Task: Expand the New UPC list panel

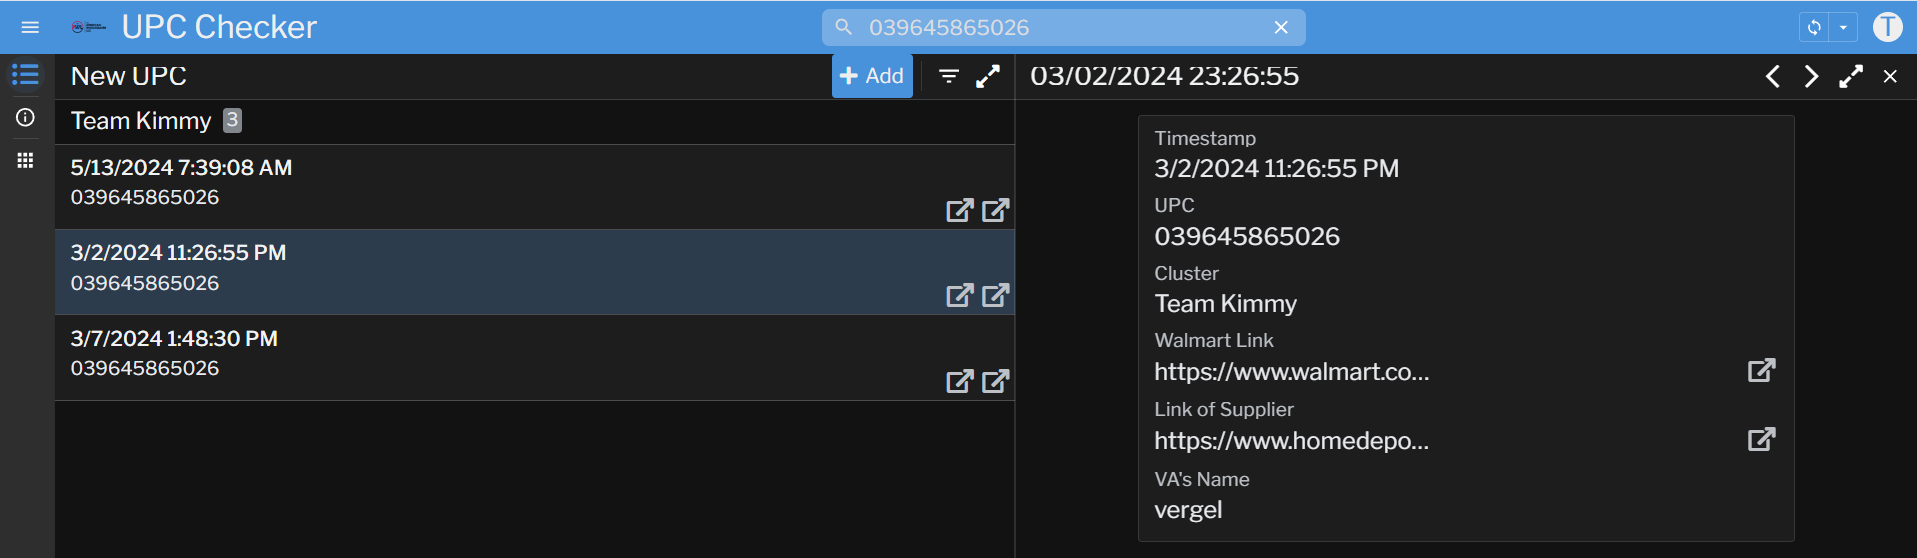Action: pyautogui.click(x=988, y=76)
